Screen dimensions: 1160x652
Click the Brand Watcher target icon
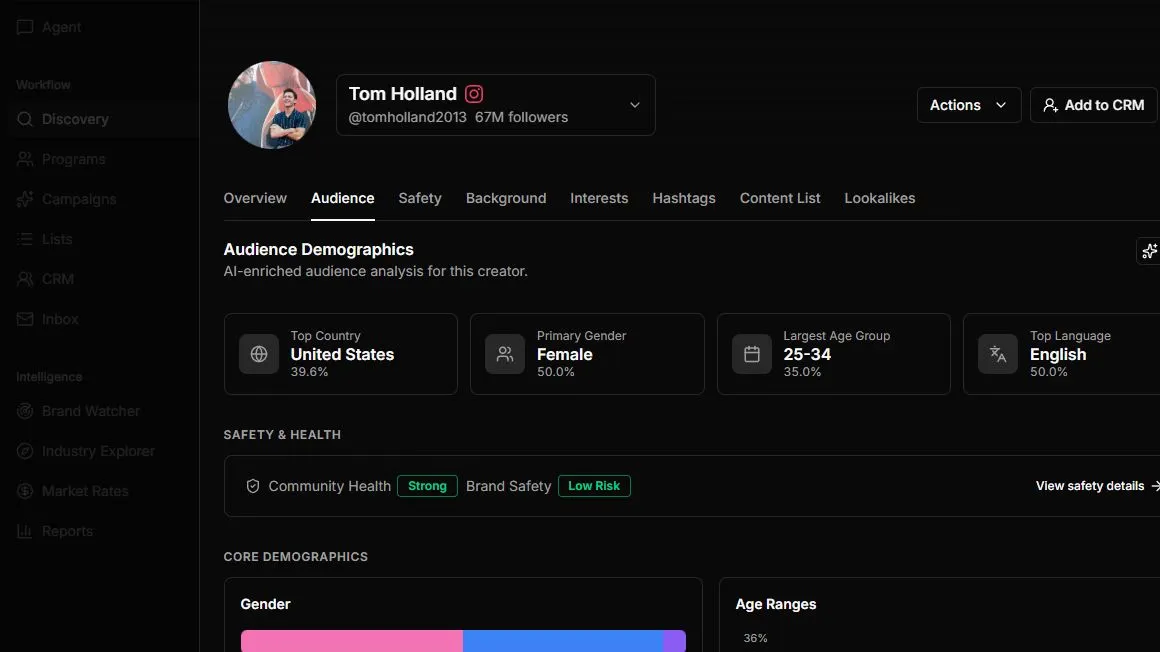[24, 411]
